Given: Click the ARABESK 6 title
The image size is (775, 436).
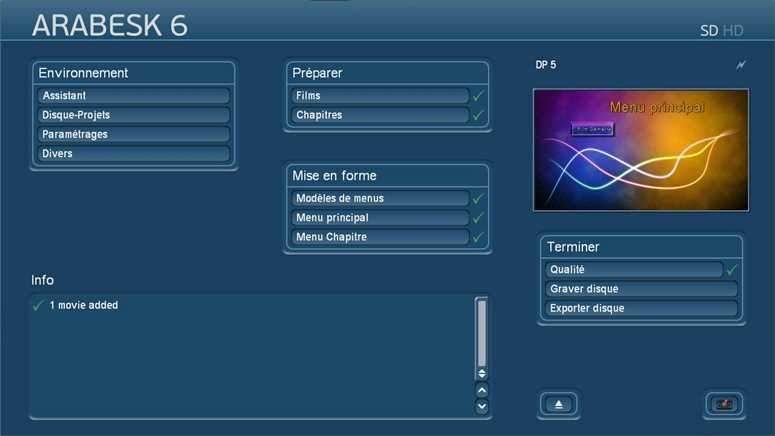Looking at the screenshot, I should (x=110, y=25).
